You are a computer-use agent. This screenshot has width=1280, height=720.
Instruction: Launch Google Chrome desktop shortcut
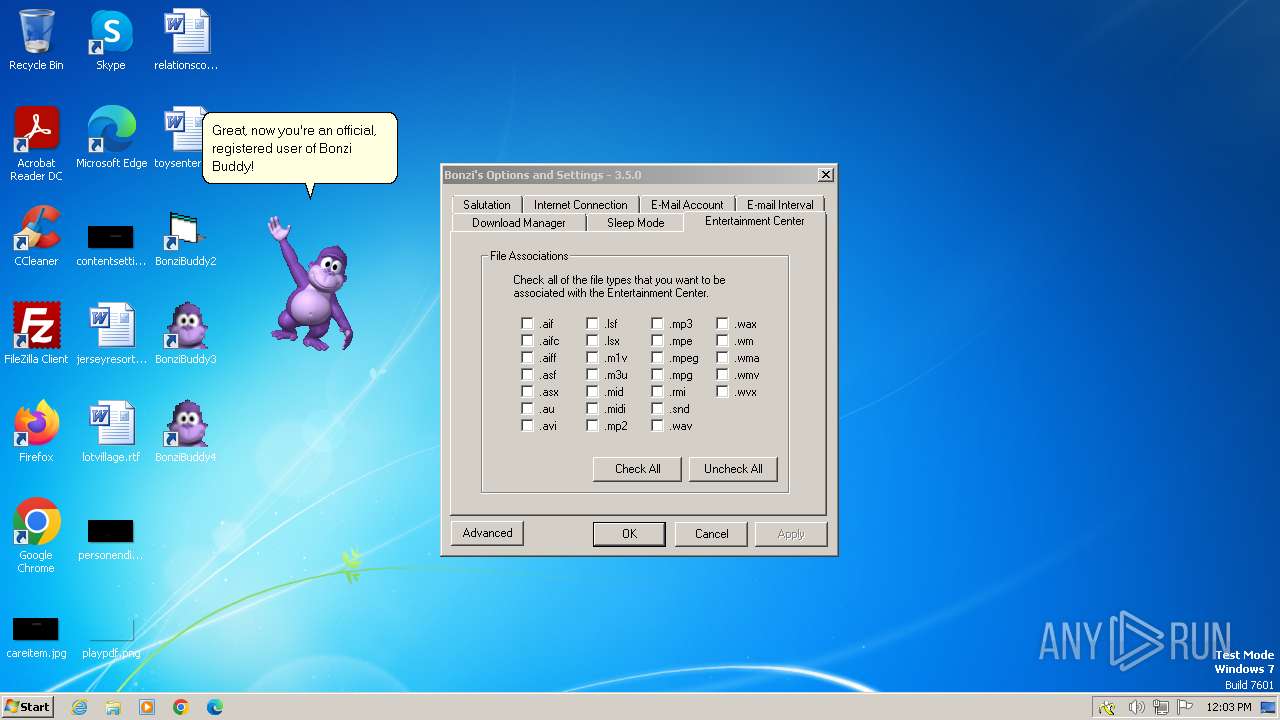[x=36, y=536]
